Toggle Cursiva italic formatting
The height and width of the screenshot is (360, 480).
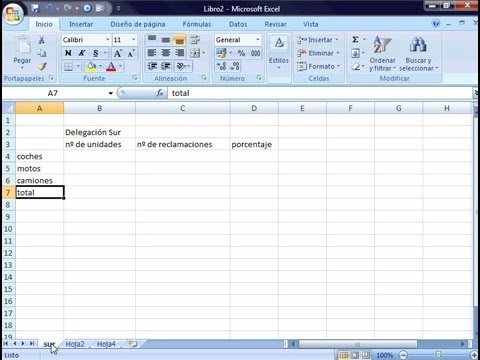point(82,53)
